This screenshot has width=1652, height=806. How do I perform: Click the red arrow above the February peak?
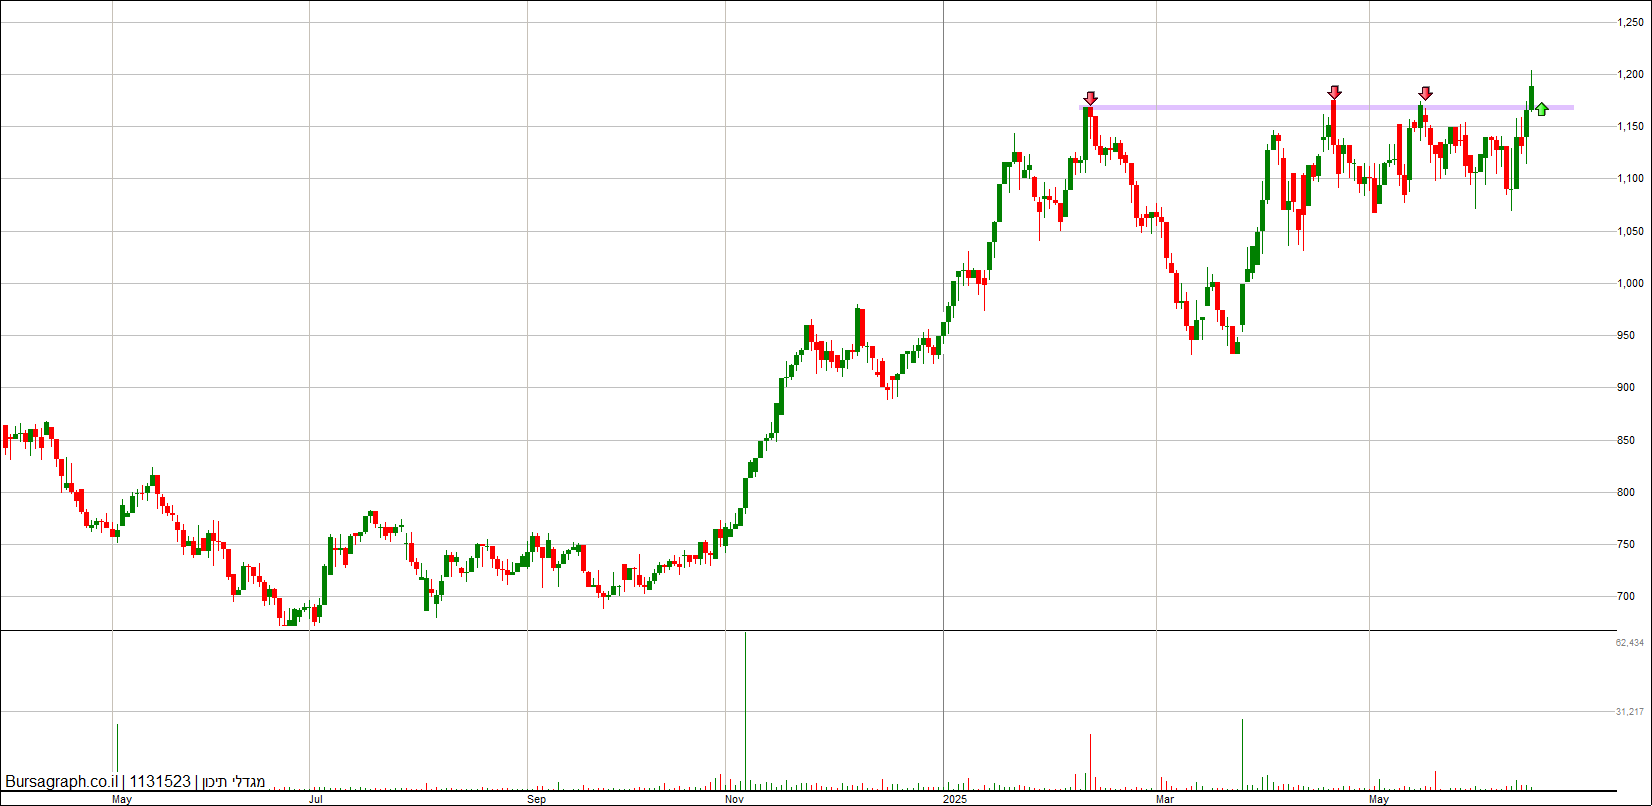(1090, 98)
